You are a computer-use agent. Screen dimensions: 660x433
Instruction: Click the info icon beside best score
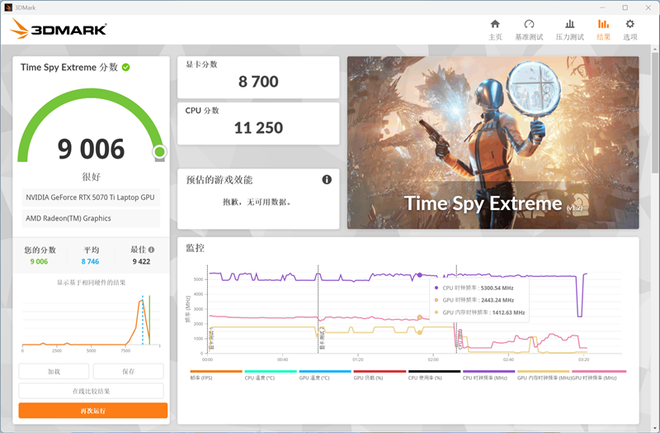[151, 249]
